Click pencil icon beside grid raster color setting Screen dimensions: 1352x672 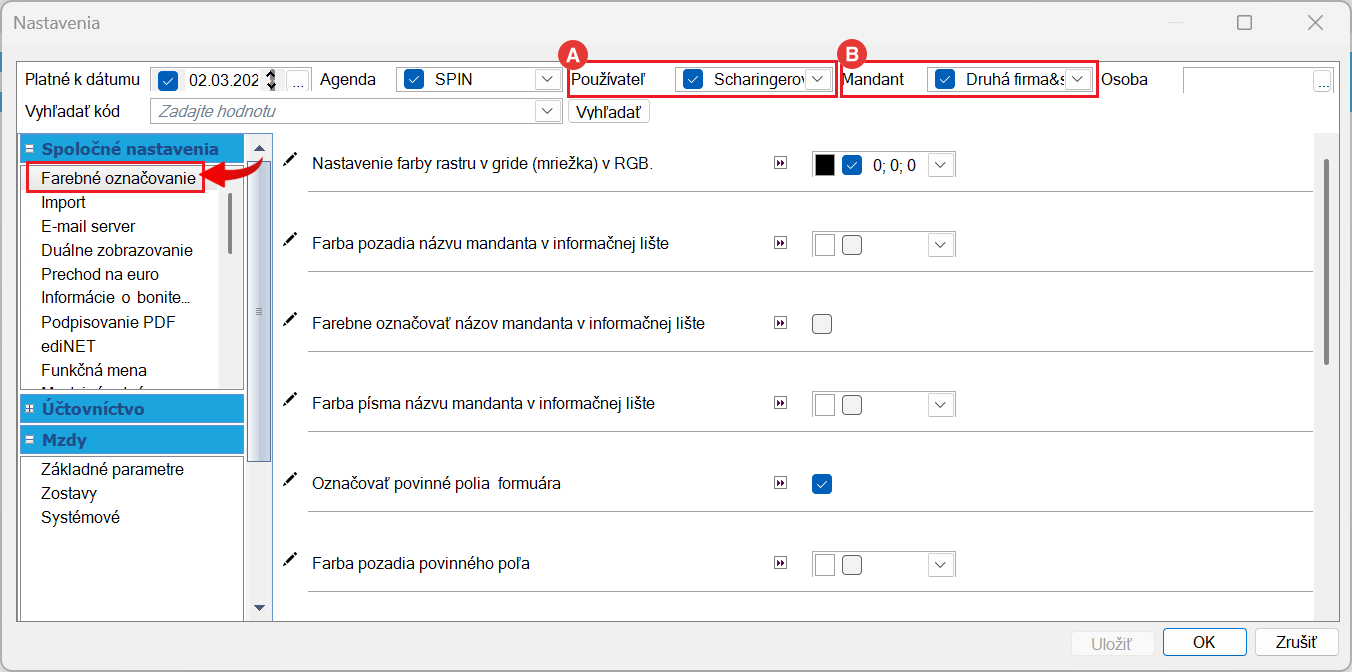(290, 160)
